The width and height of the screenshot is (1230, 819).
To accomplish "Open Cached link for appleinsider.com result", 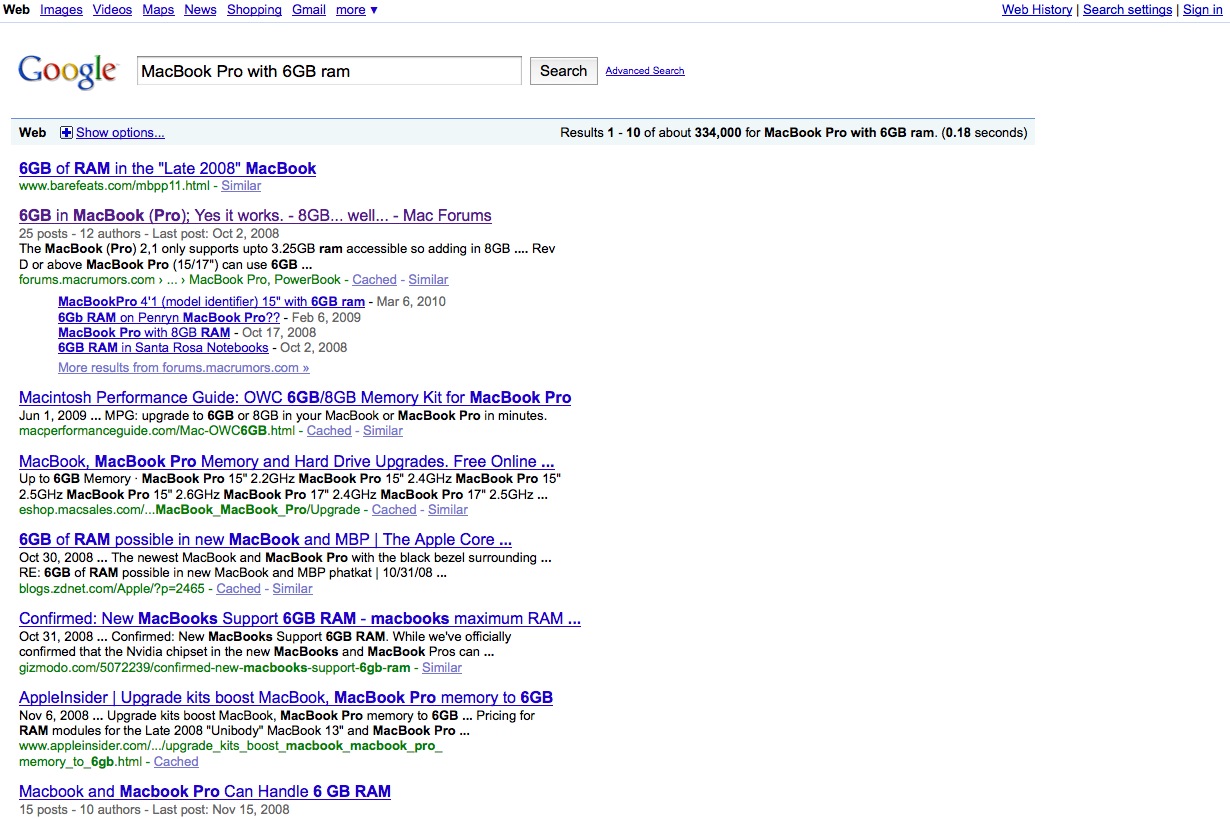I will [x=176, y=762].
